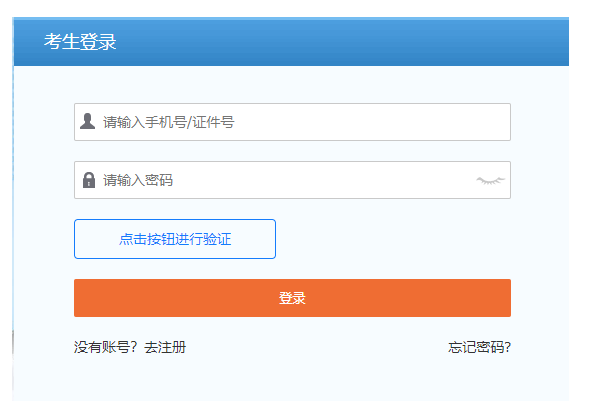This screenshot has height=401, width=589.
Task: Click the orange 登录 button
Action: (292, 298)
